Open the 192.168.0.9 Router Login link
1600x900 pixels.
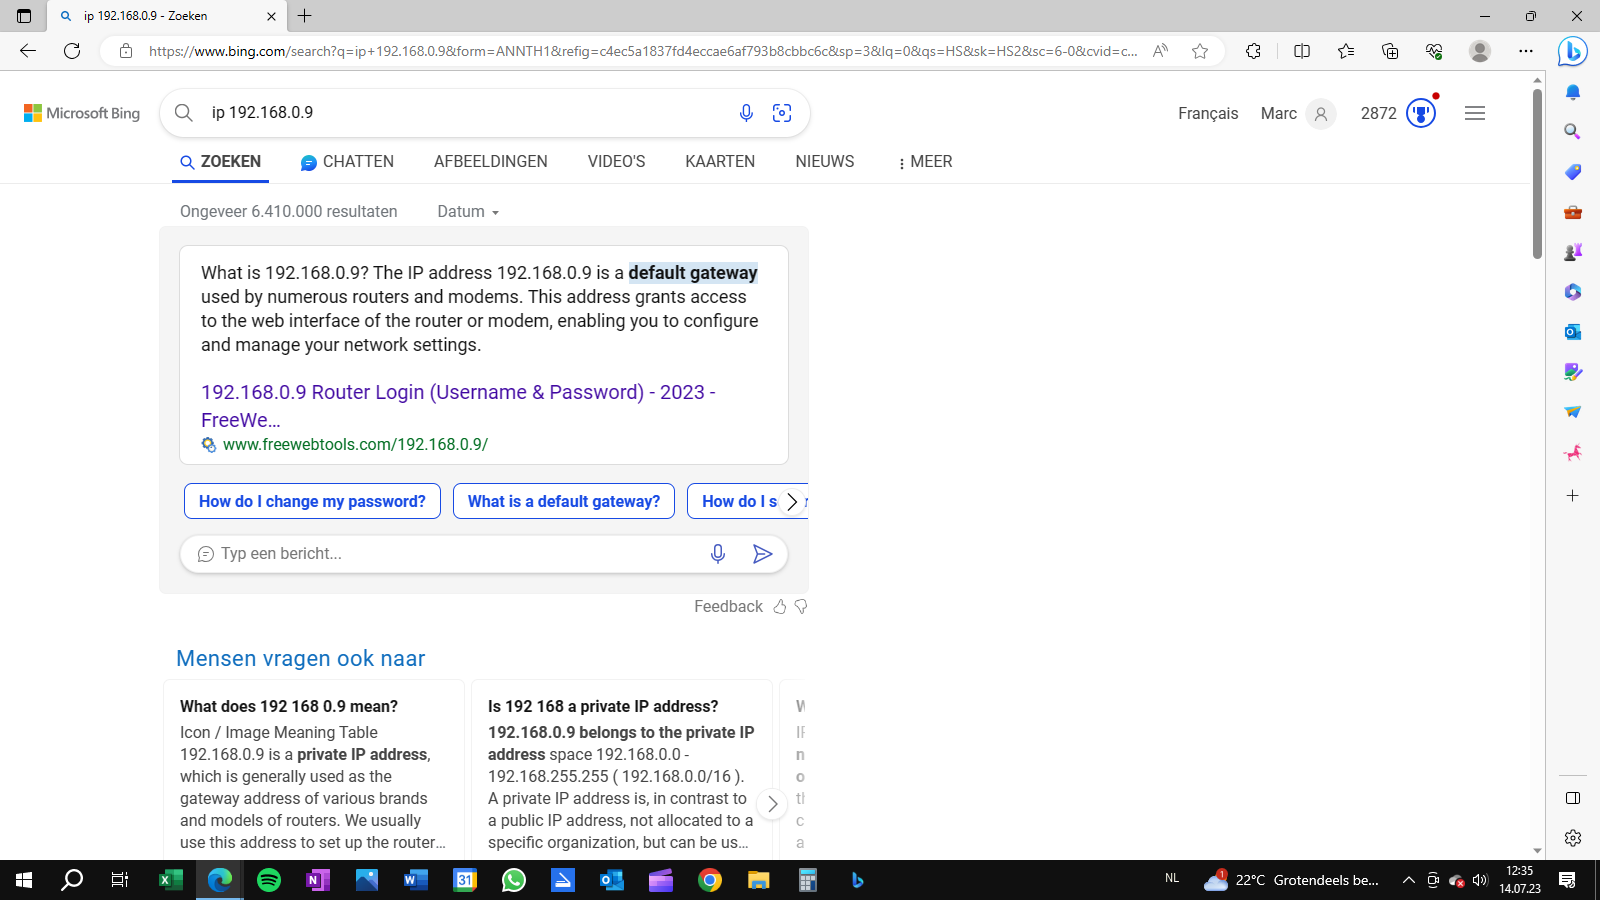pos(458,406)
